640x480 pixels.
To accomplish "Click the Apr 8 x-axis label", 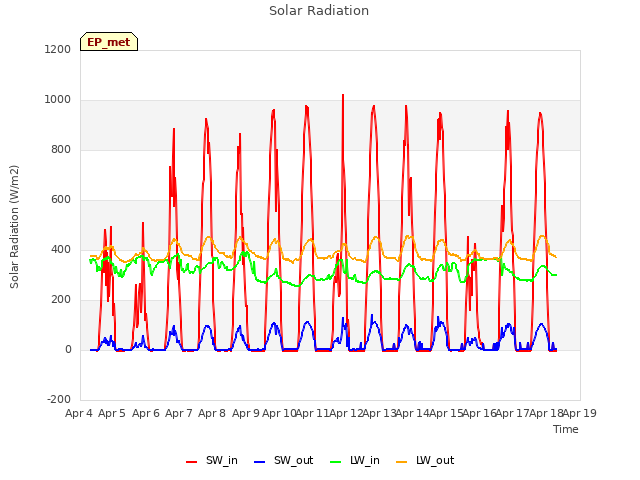I will [x=212, y=413].
